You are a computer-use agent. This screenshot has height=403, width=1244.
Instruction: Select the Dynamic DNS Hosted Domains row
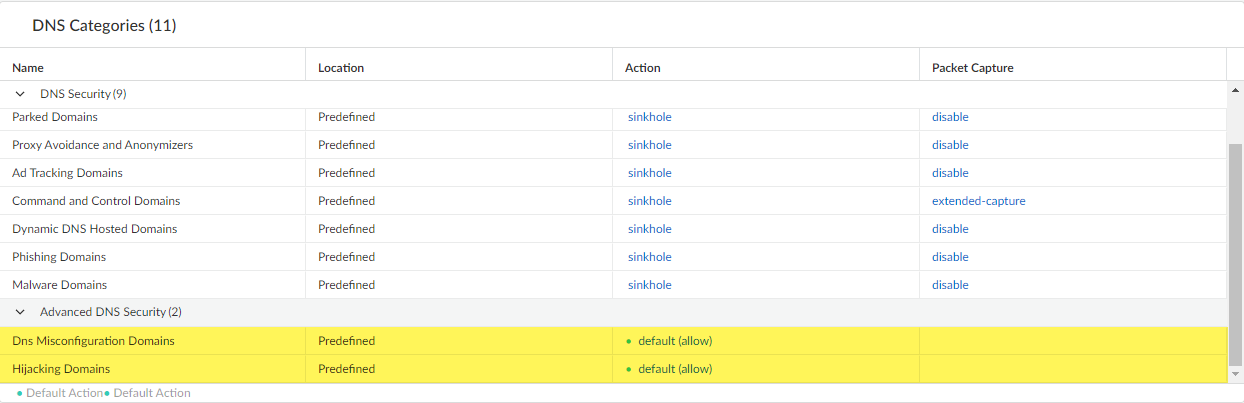click(94, 229)
